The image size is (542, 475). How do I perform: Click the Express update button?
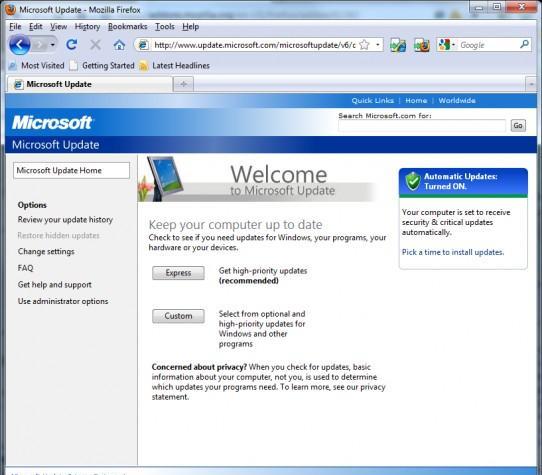pos(178,273)
